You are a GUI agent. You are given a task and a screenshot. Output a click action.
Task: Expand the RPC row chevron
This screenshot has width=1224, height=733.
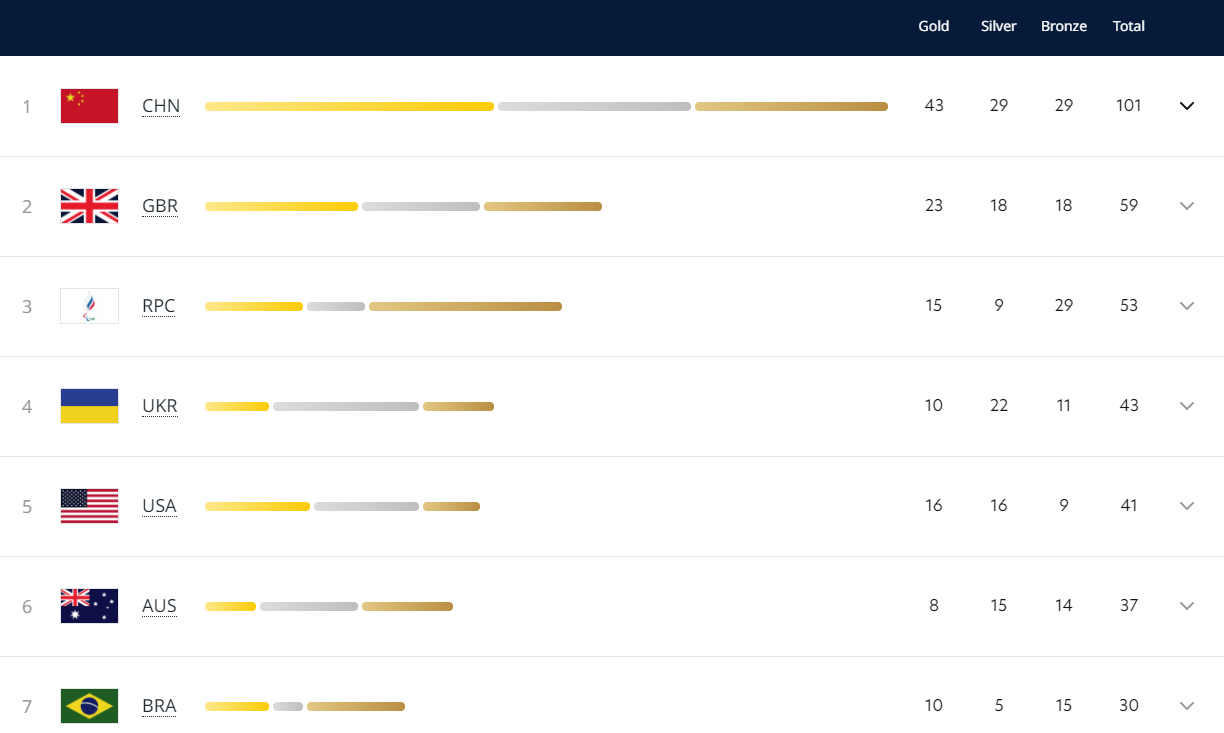[x=1187, y=306]
